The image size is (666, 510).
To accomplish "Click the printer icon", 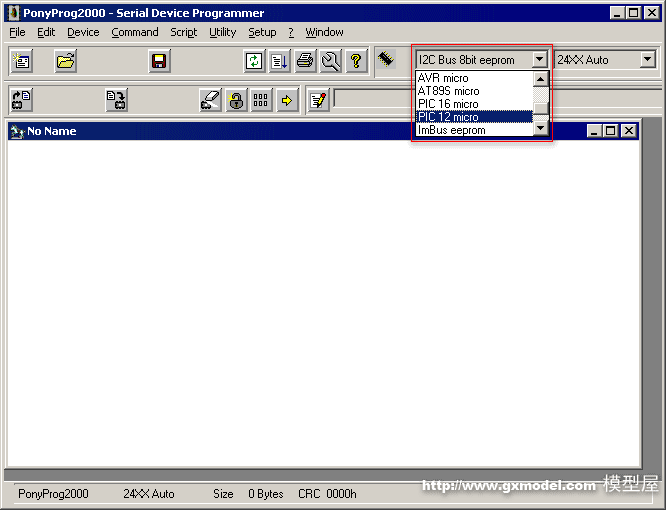I will [x=305, y=61].
